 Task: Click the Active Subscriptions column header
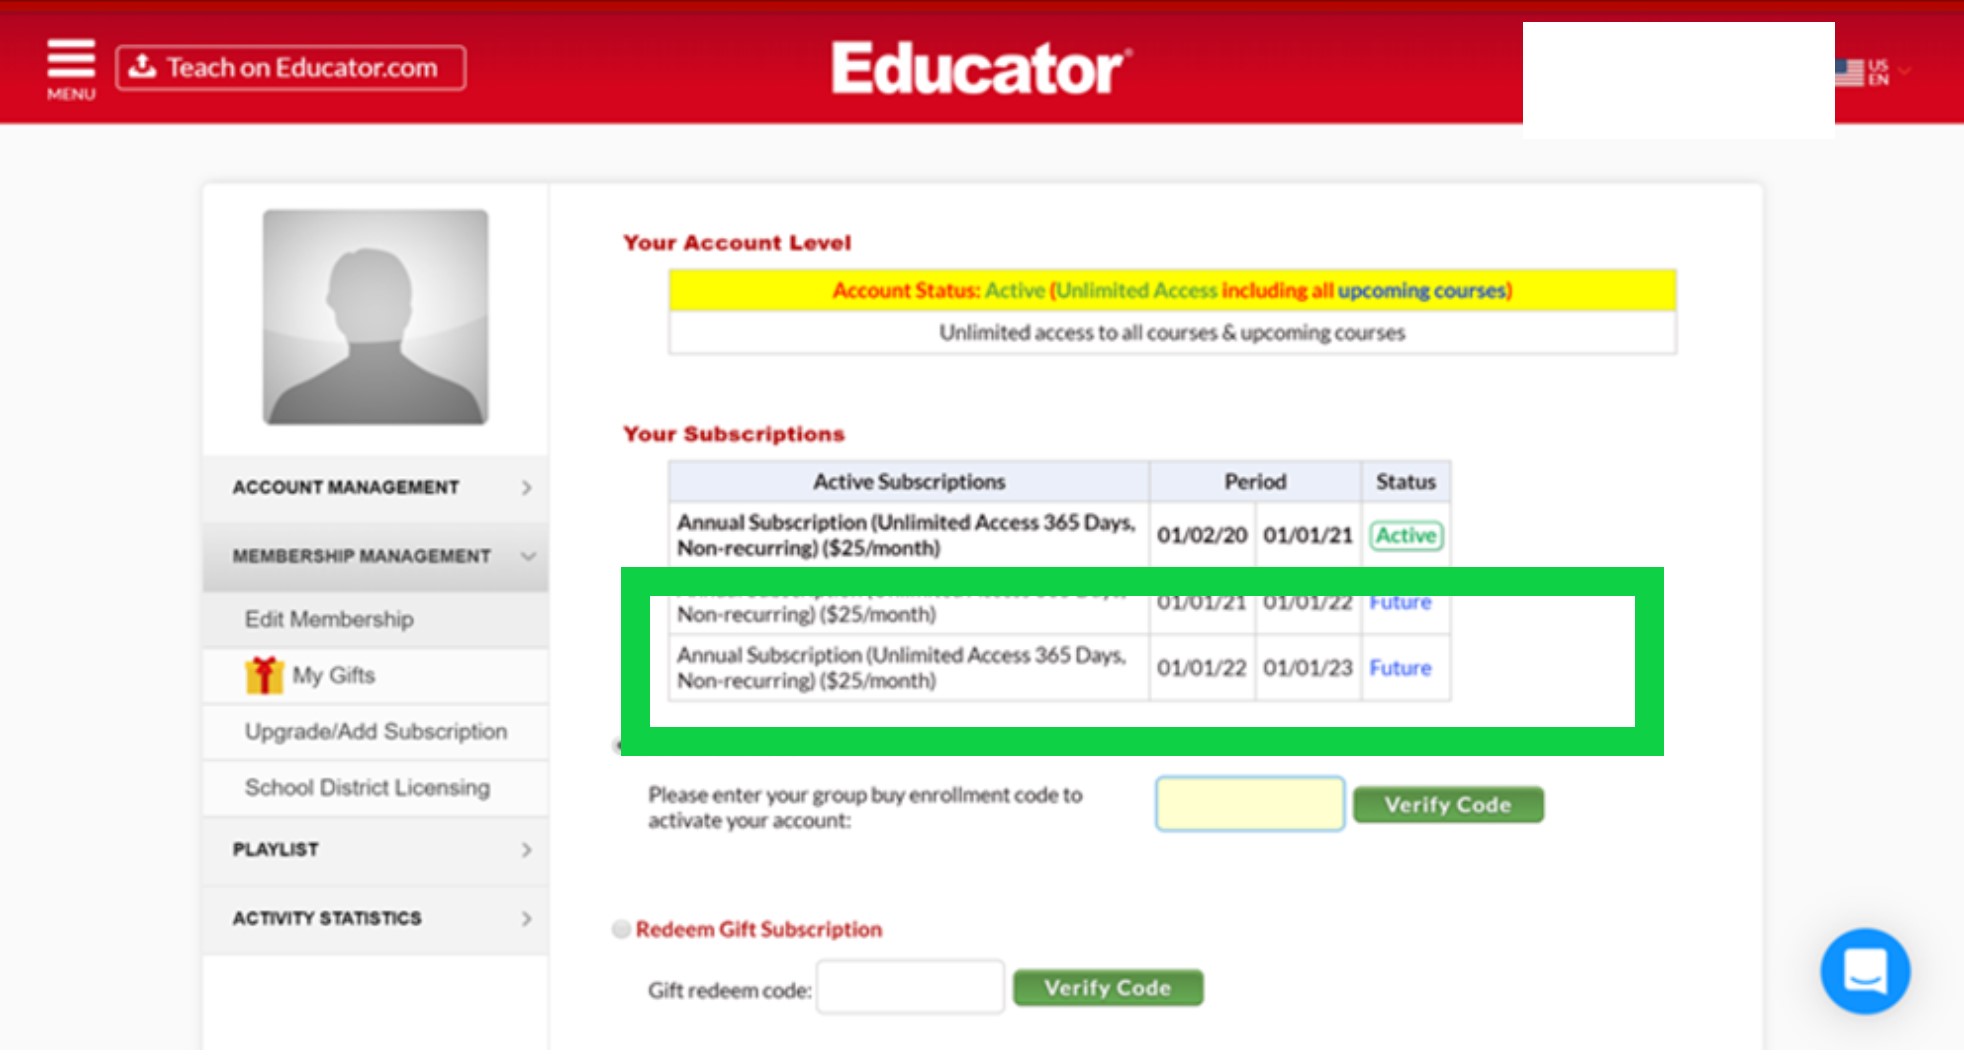coord(909,482)
